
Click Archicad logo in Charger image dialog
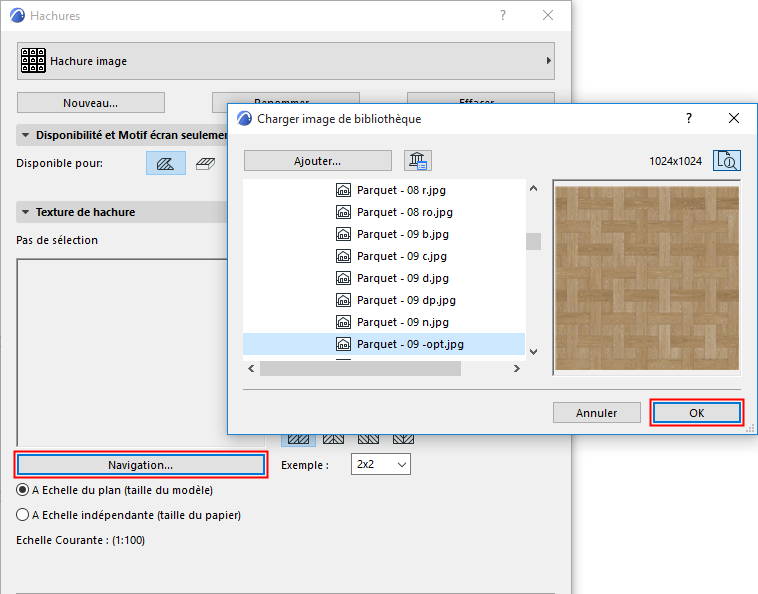coord(245,118)
